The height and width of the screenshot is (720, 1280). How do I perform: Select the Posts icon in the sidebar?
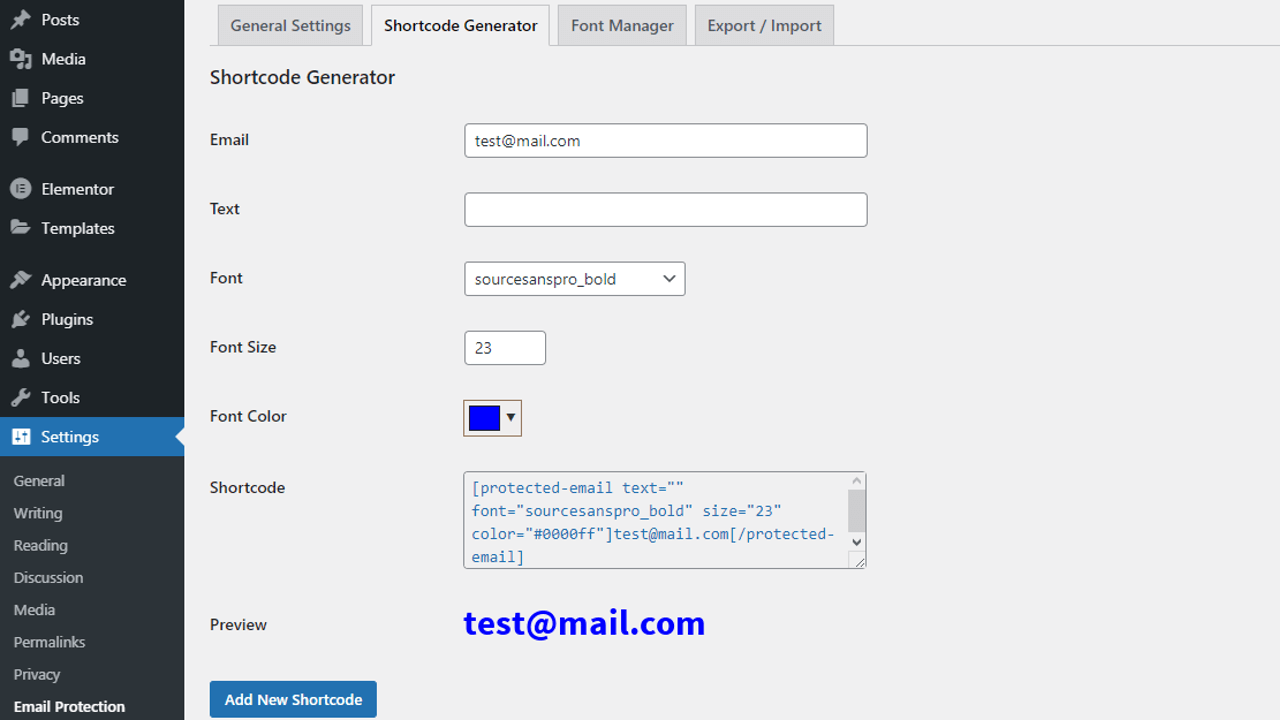coord(20,19)
